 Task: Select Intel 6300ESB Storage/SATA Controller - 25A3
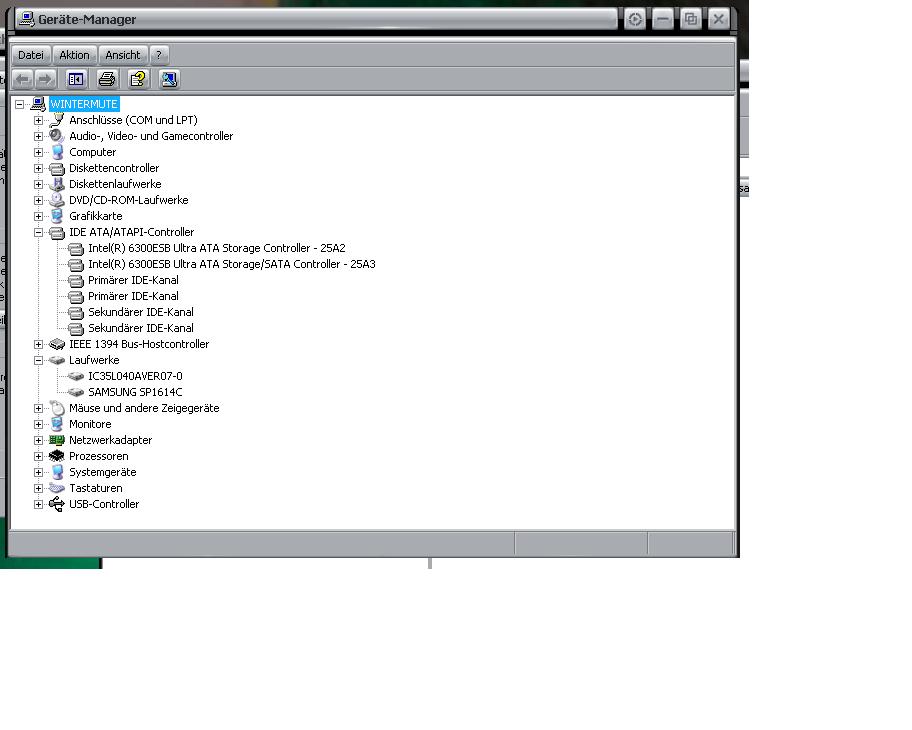[231, 264]
